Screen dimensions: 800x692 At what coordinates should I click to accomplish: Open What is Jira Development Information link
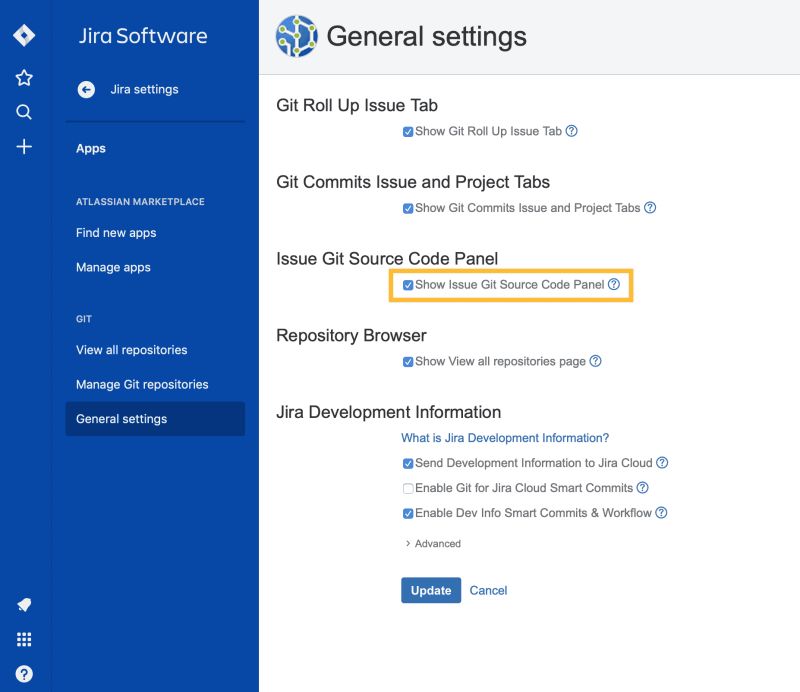505,437
